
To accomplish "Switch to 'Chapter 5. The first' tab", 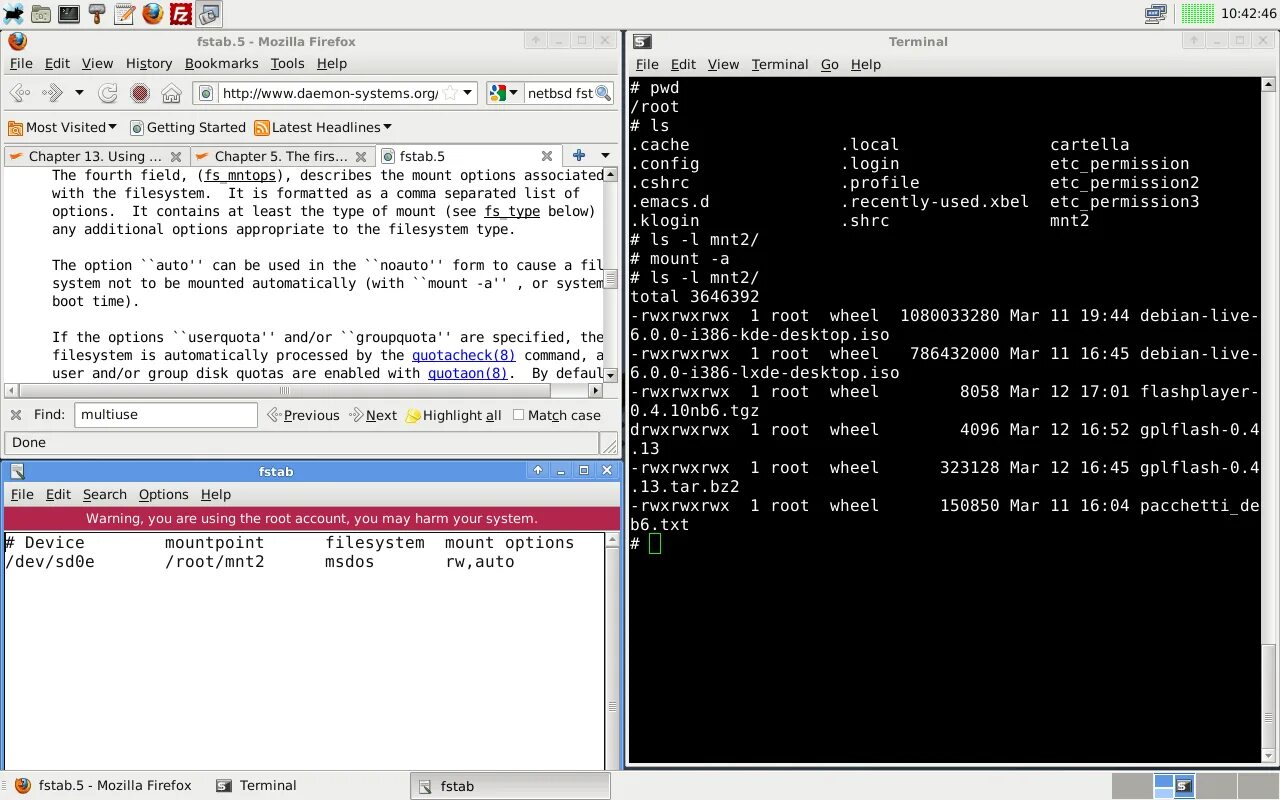I will (282, 156).
